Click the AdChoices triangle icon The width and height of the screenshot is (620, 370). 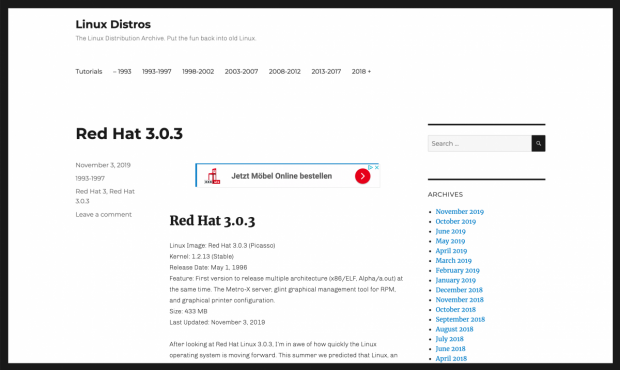pos(370,167)
